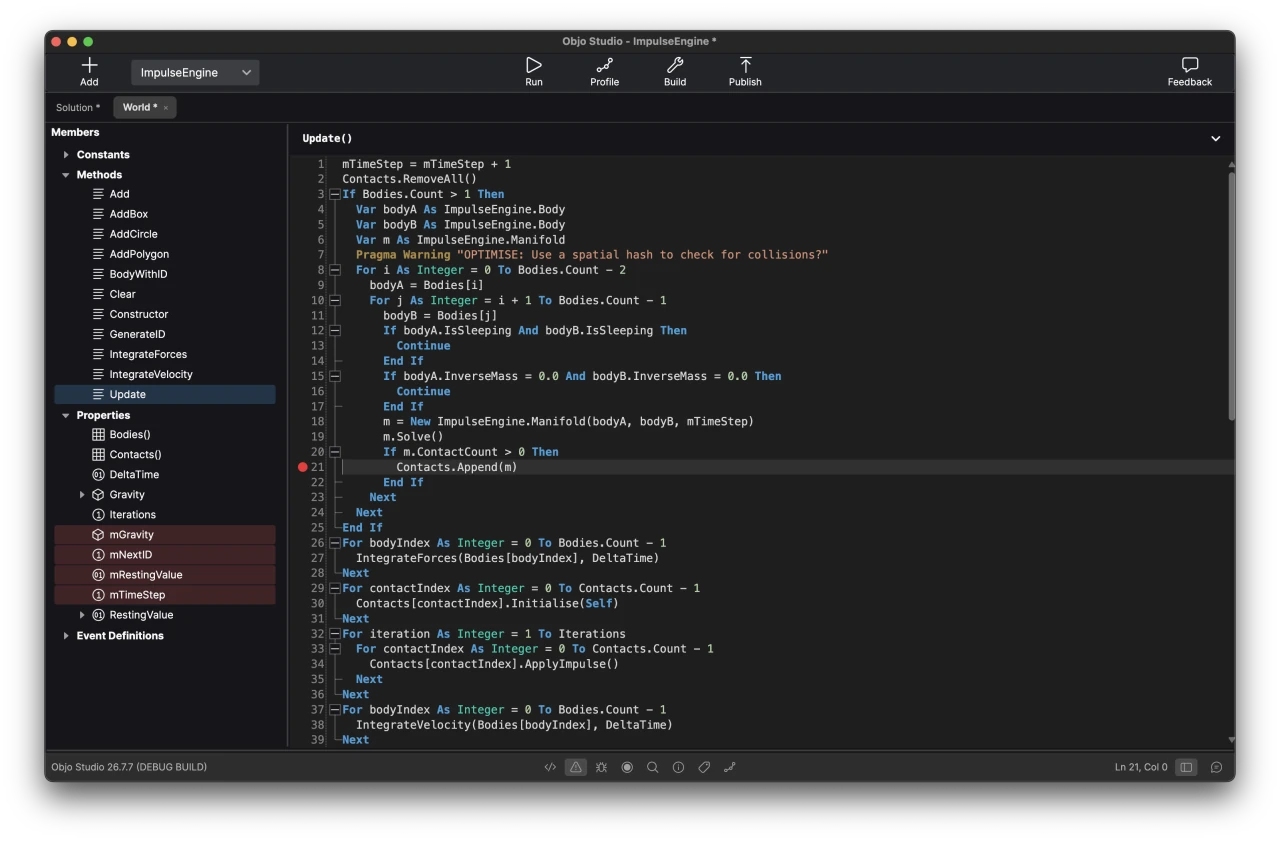Collapse the code fold at line 32
1280x841 pixels.
click(335, 634)
